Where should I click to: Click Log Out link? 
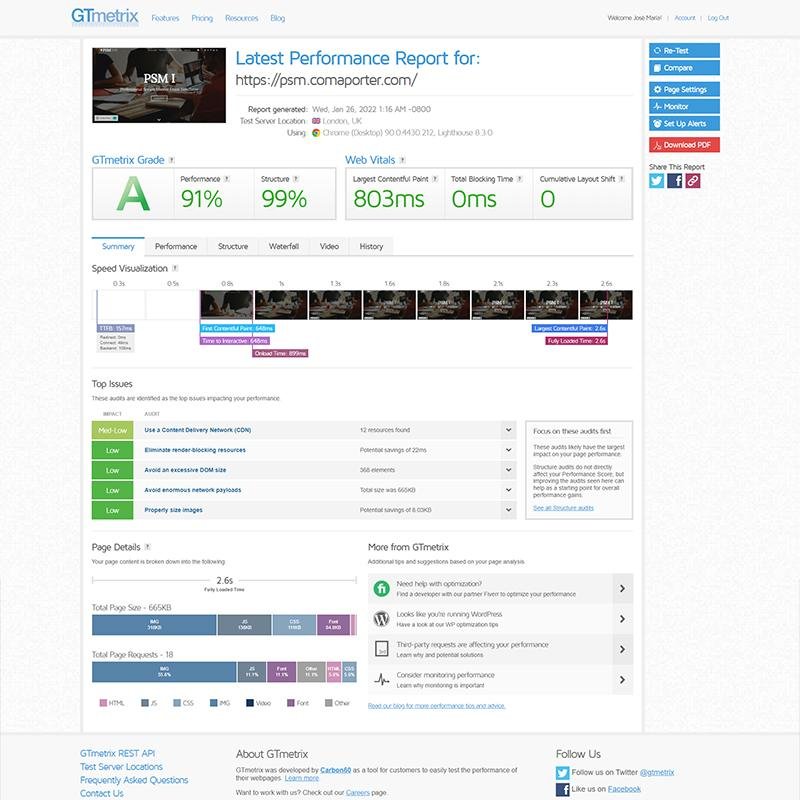tap(718, 18)
